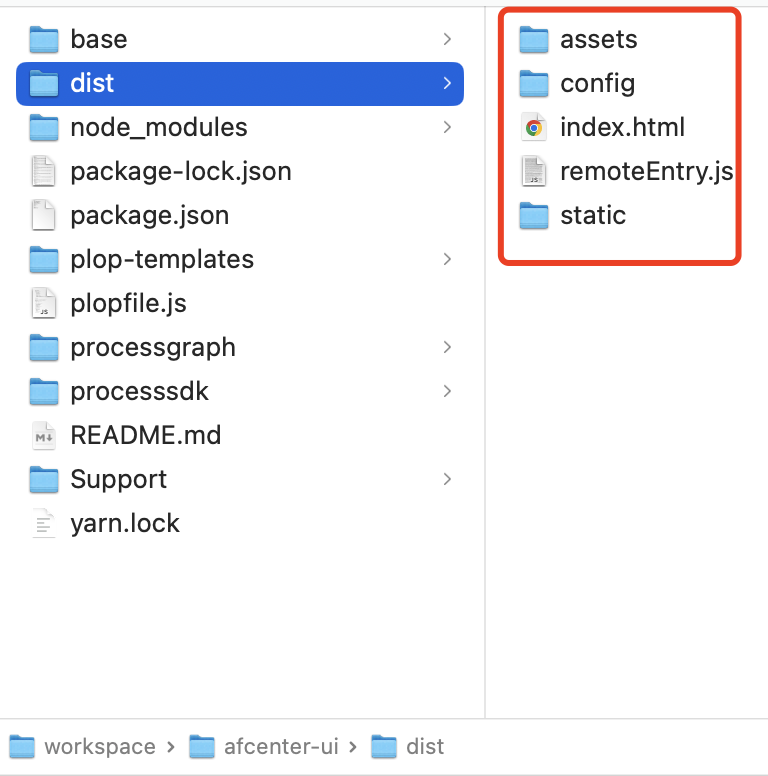768x776 pixels.
Task: Go to workspace in the path bar
Action: 99,747
